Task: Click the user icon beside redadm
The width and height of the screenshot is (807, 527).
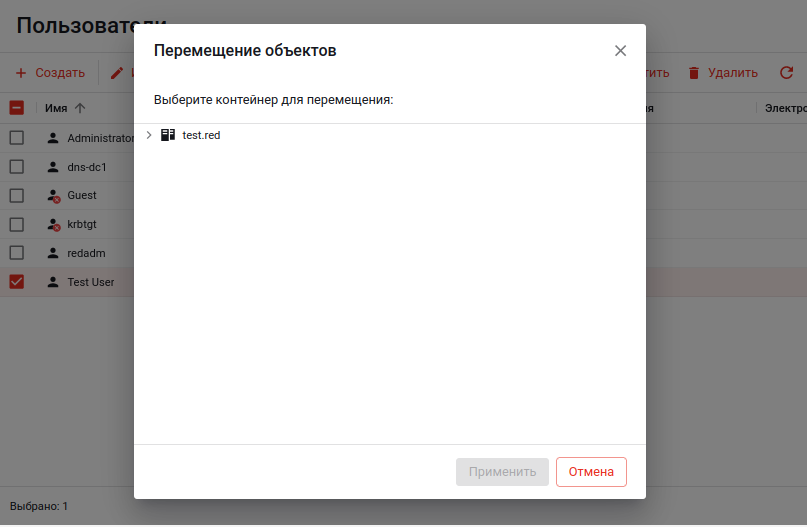Action: click(54, 253)
